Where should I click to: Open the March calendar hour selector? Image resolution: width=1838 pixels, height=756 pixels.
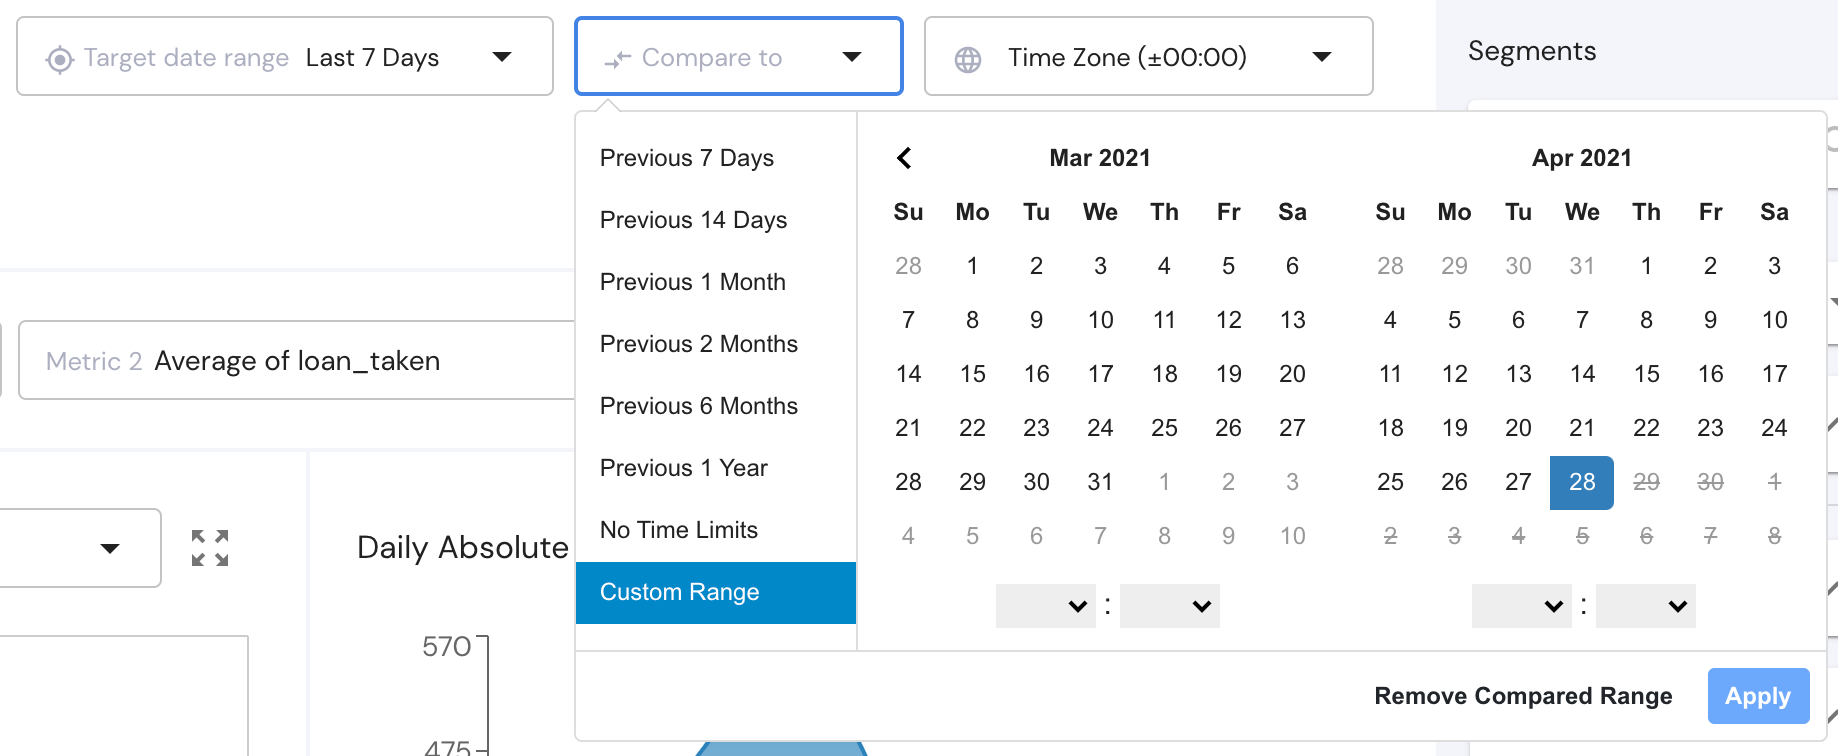click(x=1045, y=606)
